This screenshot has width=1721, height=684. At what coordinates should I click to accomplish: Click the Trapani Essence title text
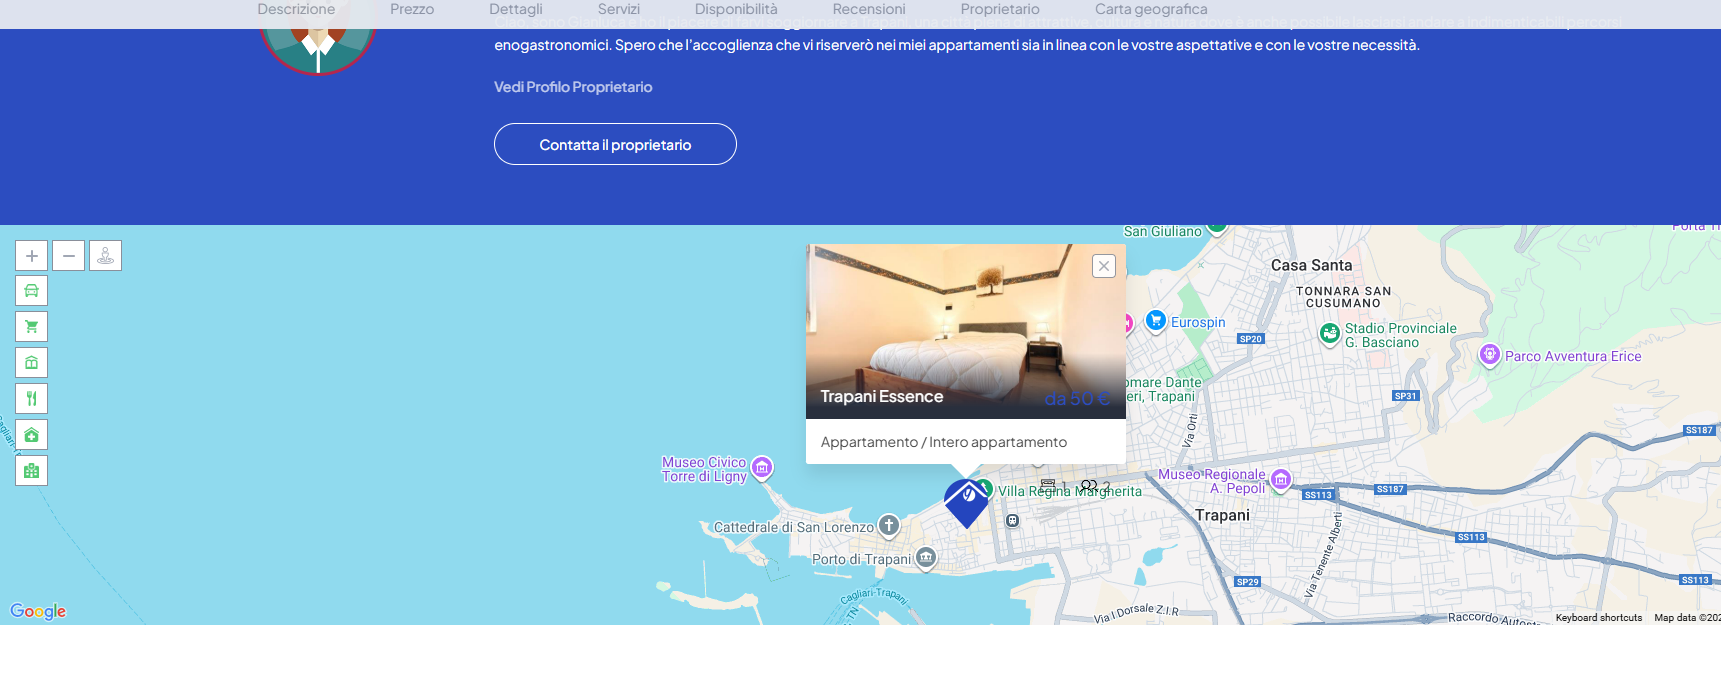tap(882, 397)
